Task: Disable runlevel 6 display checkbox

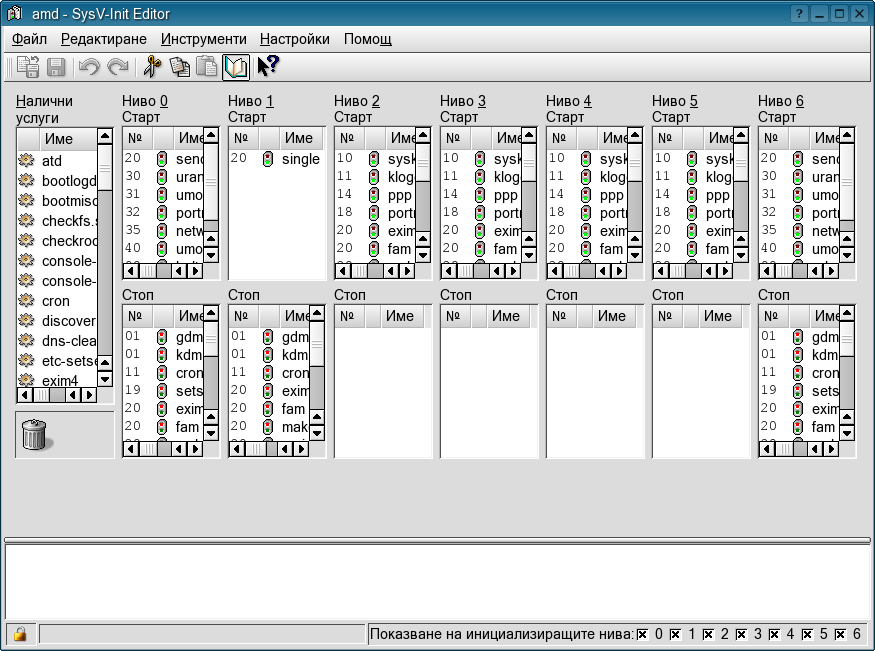Action: coord(840,634)
